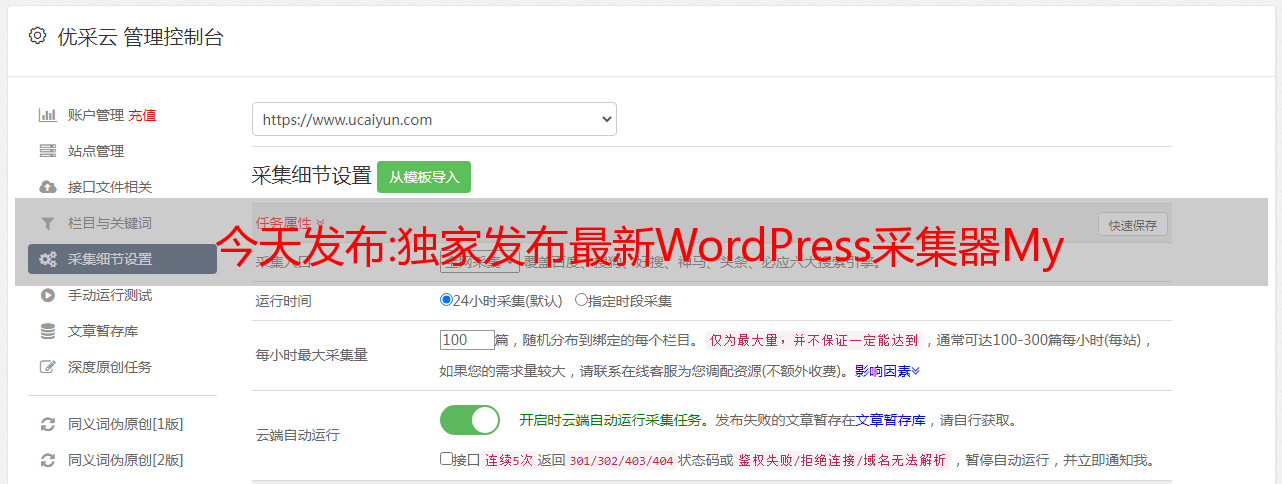Expand the 影响因素 details link
This screenshot has width=1282, height=484.
tap(887, 371)
